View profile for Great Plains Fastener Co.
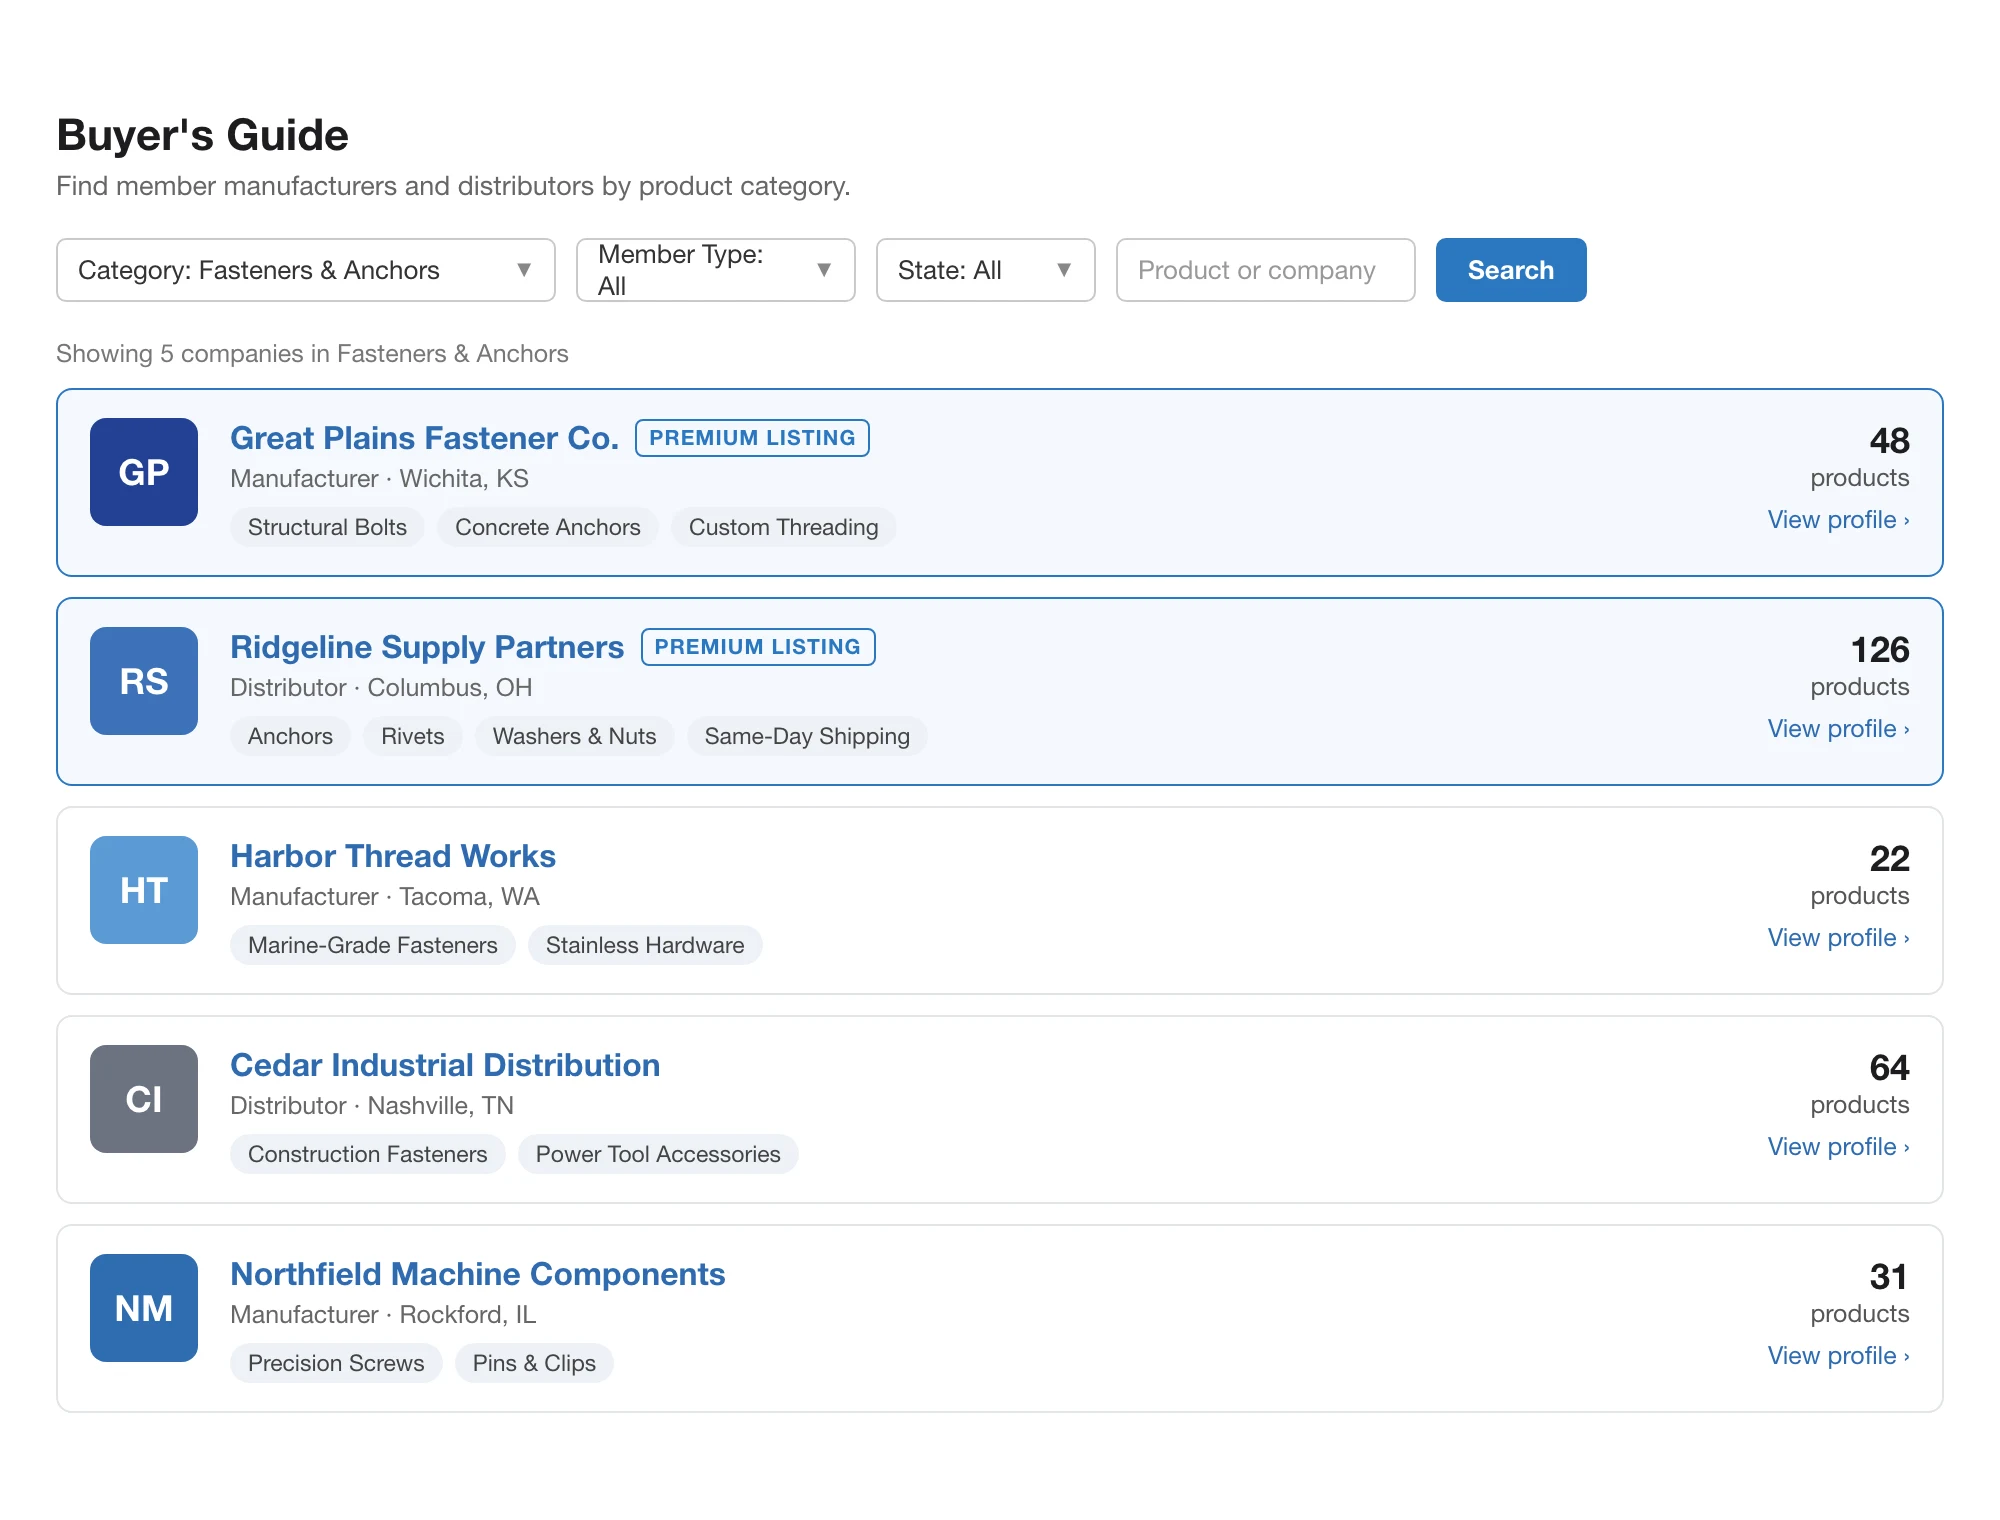This screenshot has height=1520, width=2000. point(1838,520)
